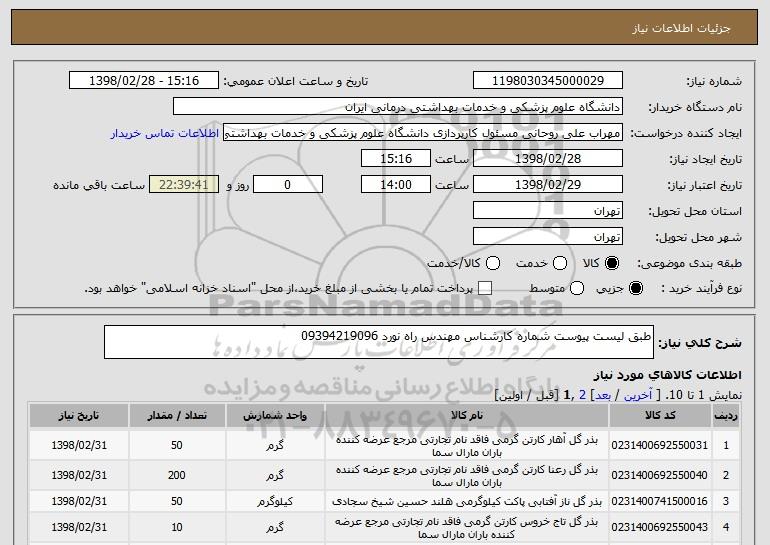Click the remaining time 22:39:41 field

184,185
